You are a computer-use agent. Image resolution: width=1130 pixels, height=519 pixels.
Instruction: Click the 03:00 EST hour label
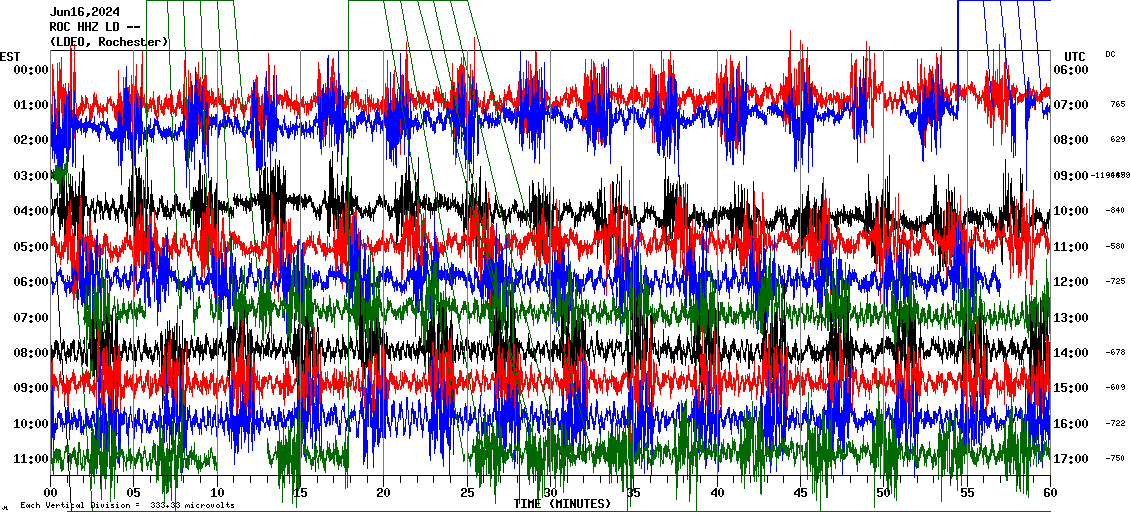tap(31, 176)
